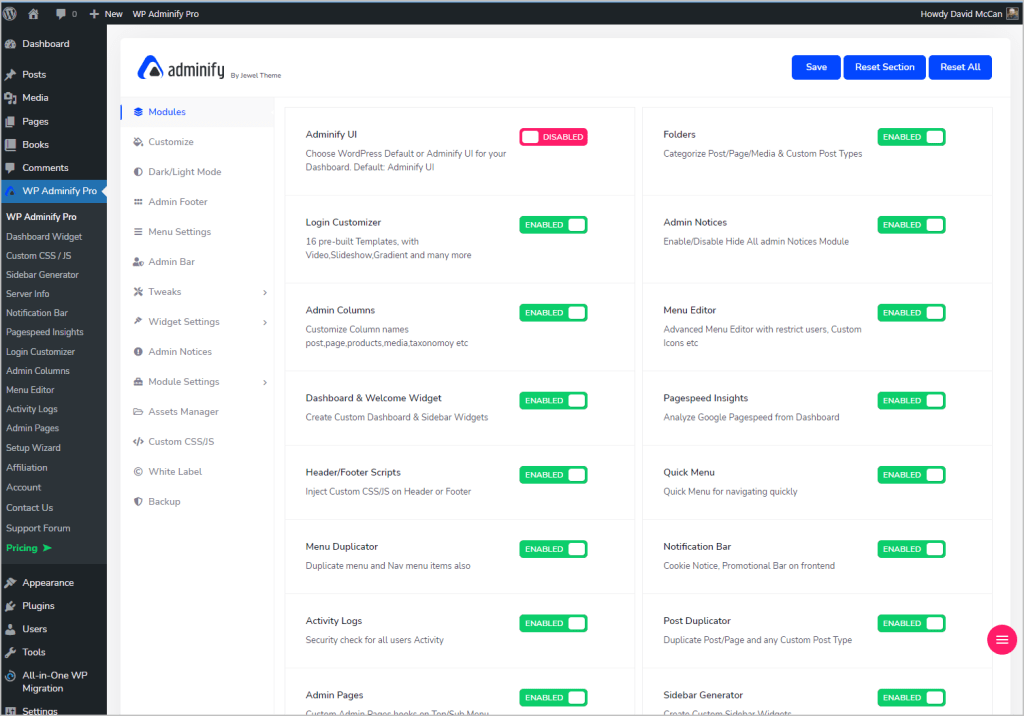The image size is (1024, 716).
Task: Switch to Dark/Light Mode tab
Action: click(197, 172)
